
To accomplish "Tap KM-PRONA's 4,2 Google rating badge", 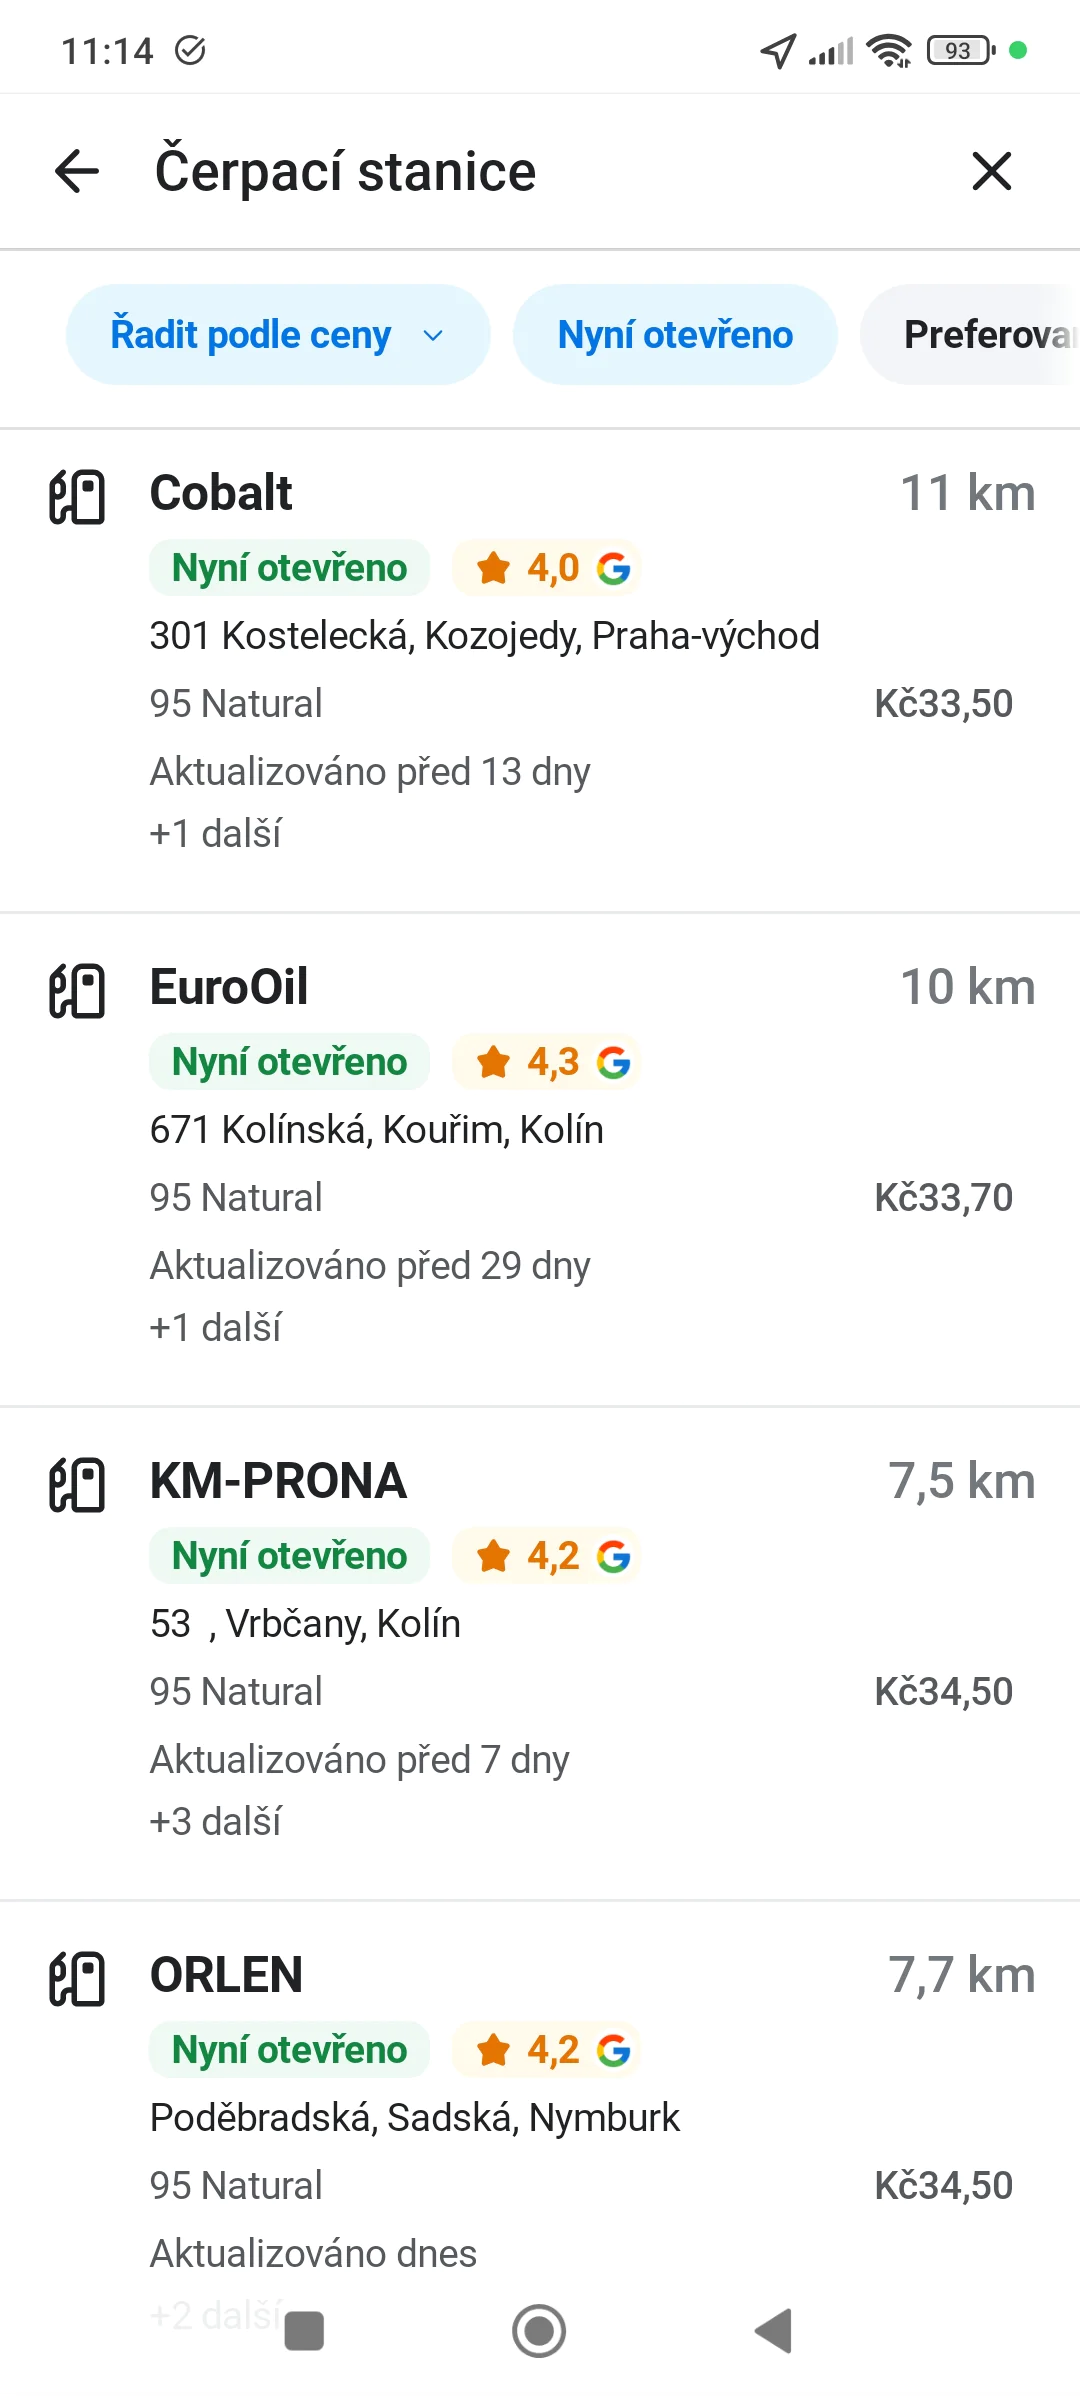I will (x=546, y=1556).
